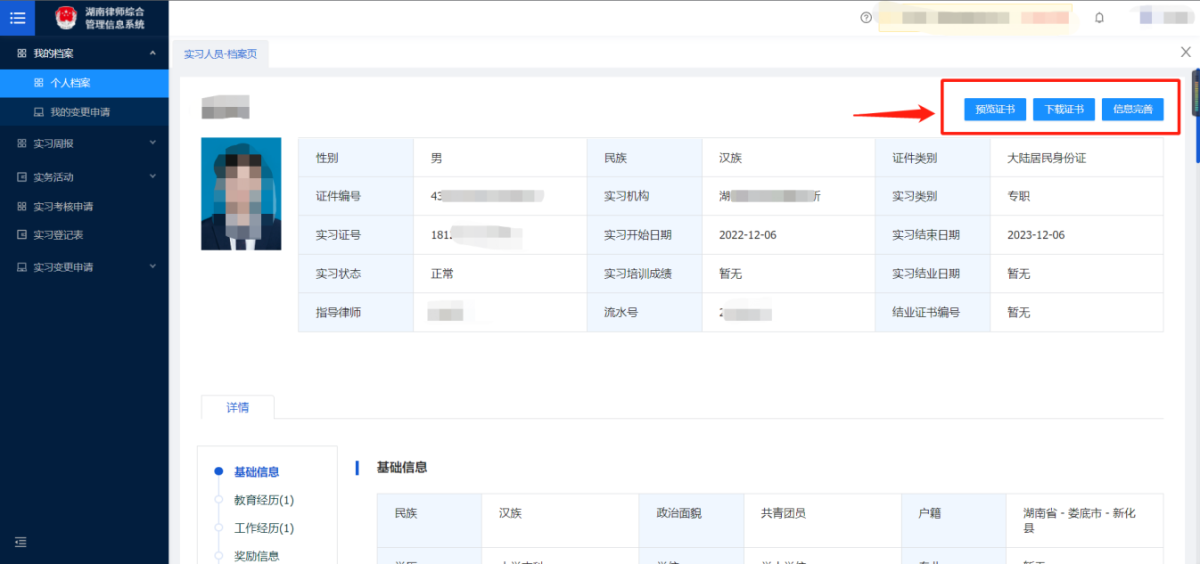Click the icon beside 实习登记表

click(x=22, y=235)
